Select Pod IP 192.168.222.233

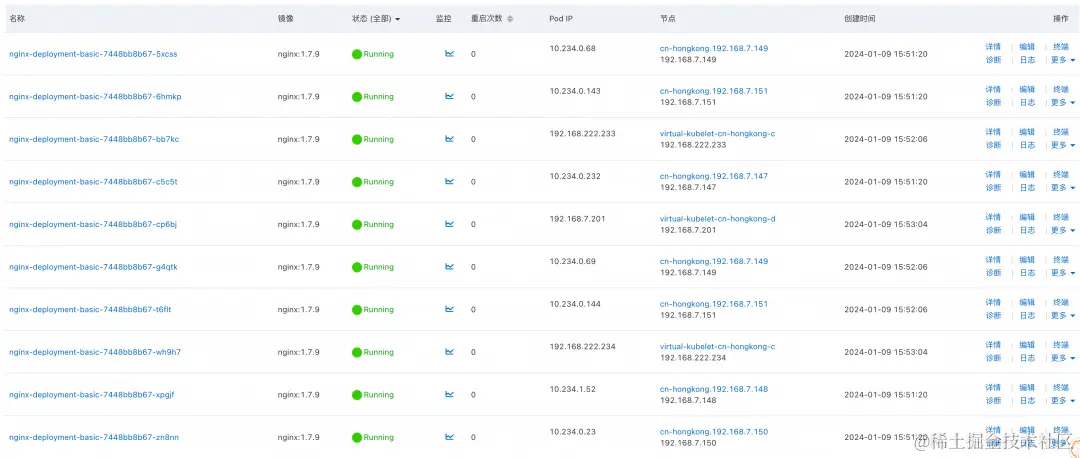582,134
